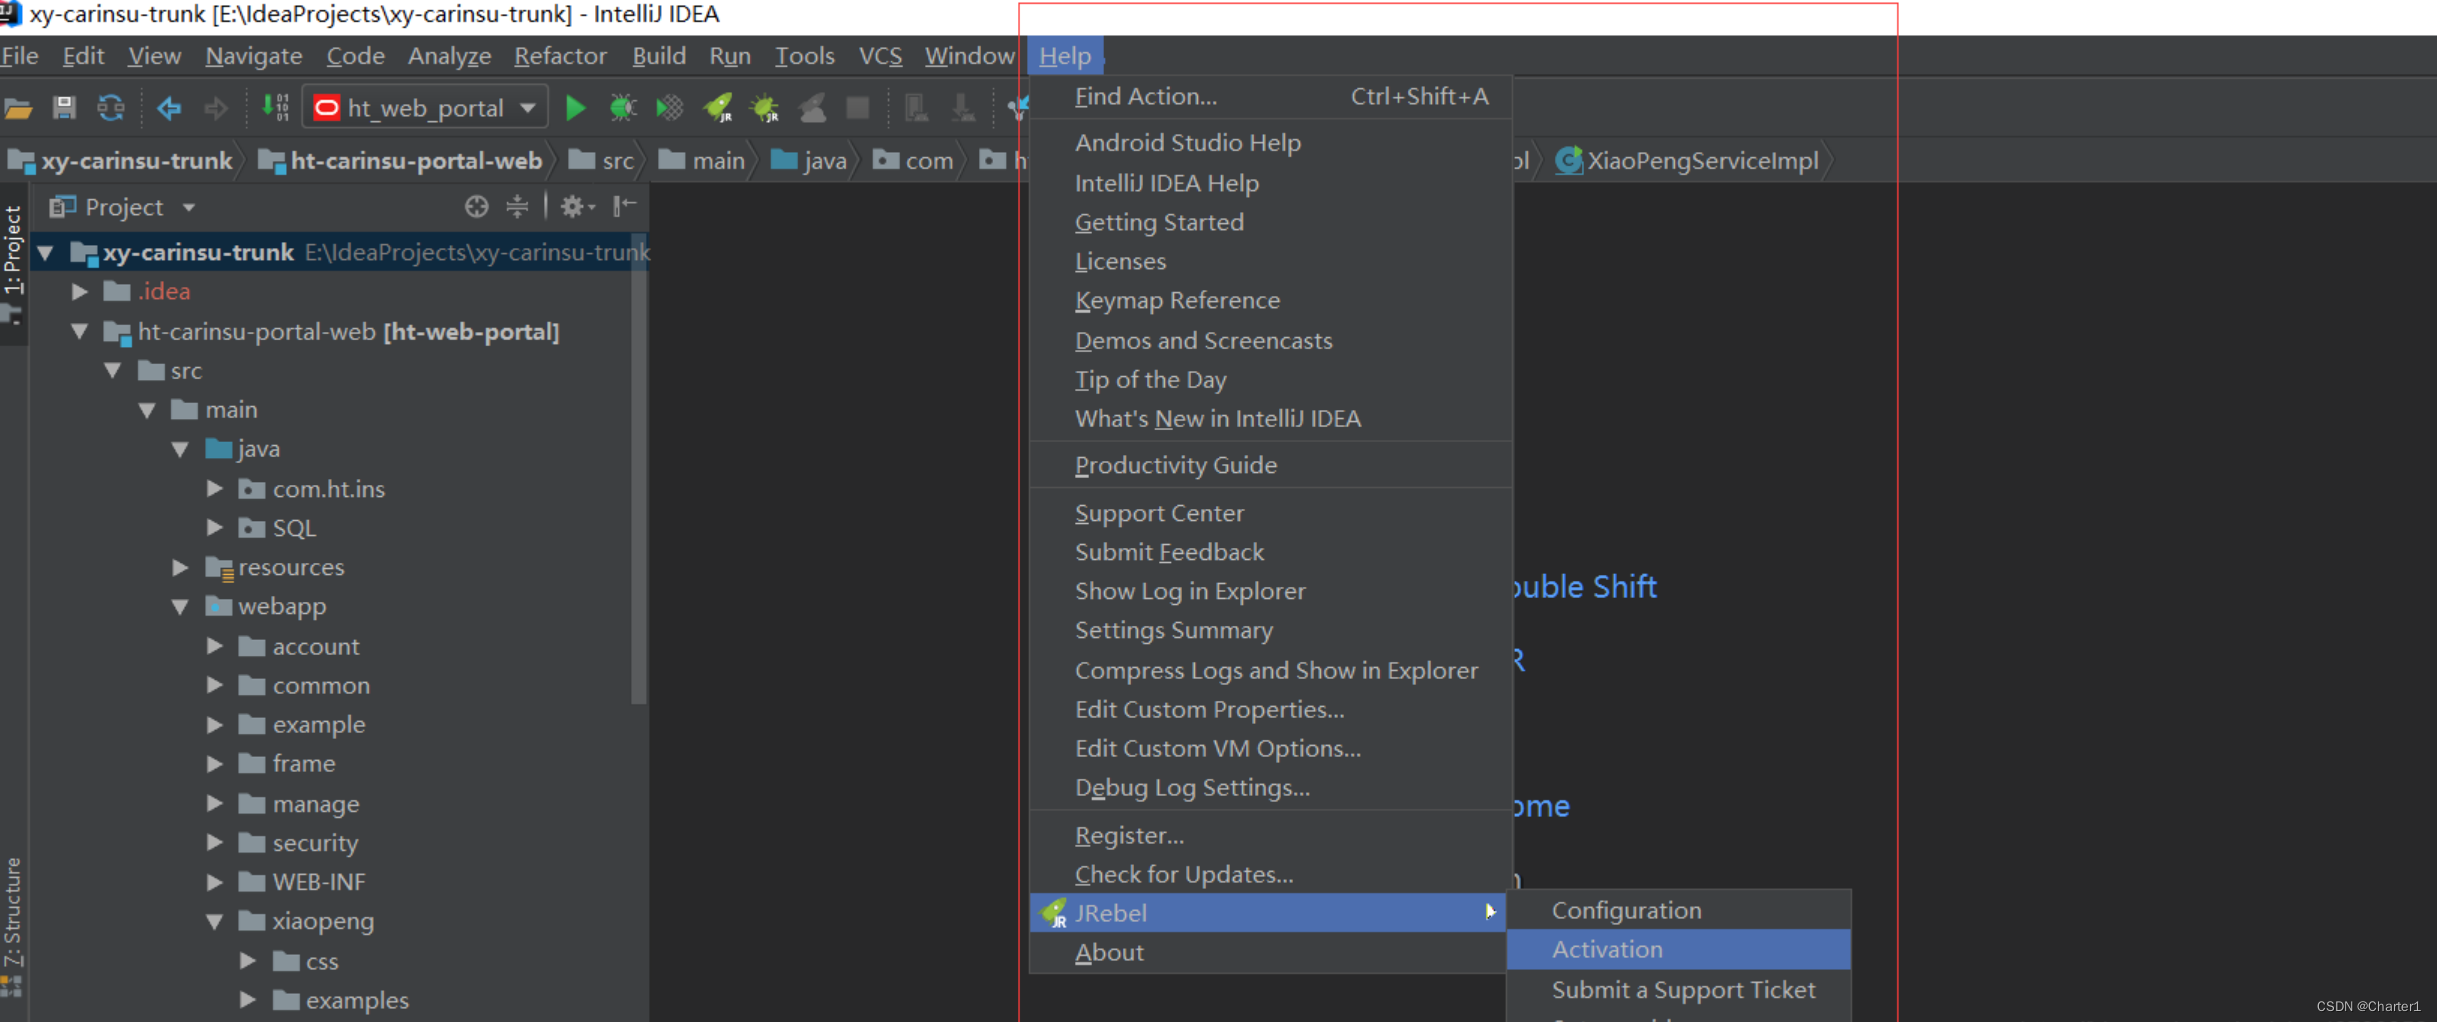Select Check for Updates...
2437x1022 pixels.
pyautogui.click(x=1270, y=874)
